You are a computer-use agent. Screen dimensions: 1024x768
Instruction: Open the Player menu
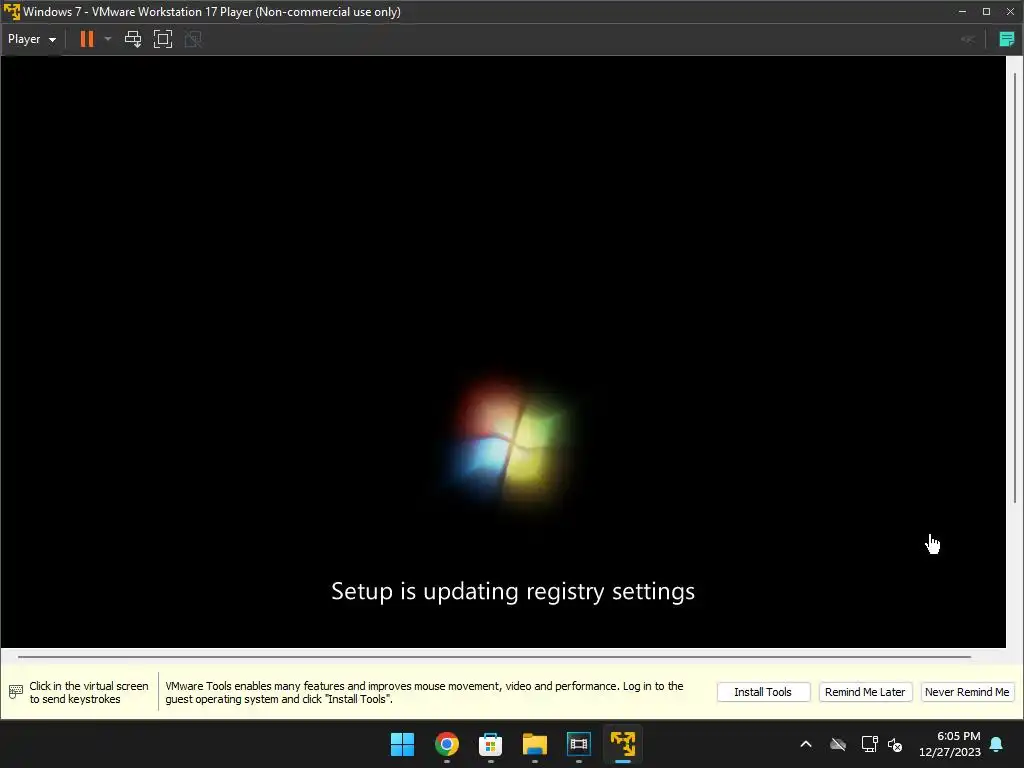point(31,39)
